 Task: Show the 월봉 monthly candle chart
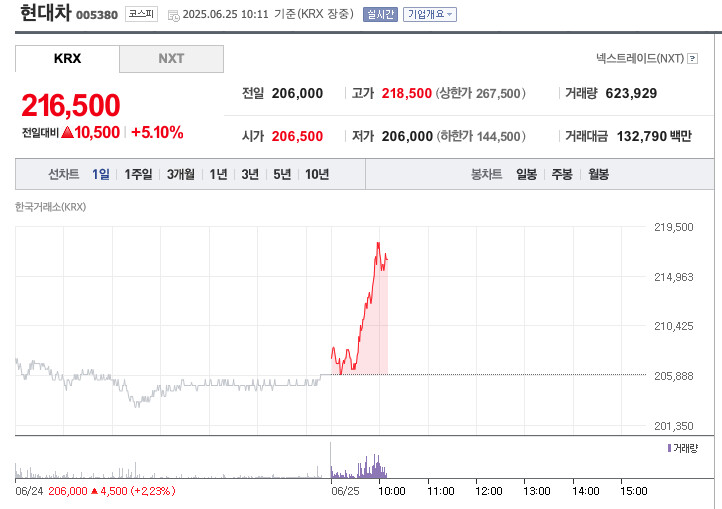pos(598,174)
